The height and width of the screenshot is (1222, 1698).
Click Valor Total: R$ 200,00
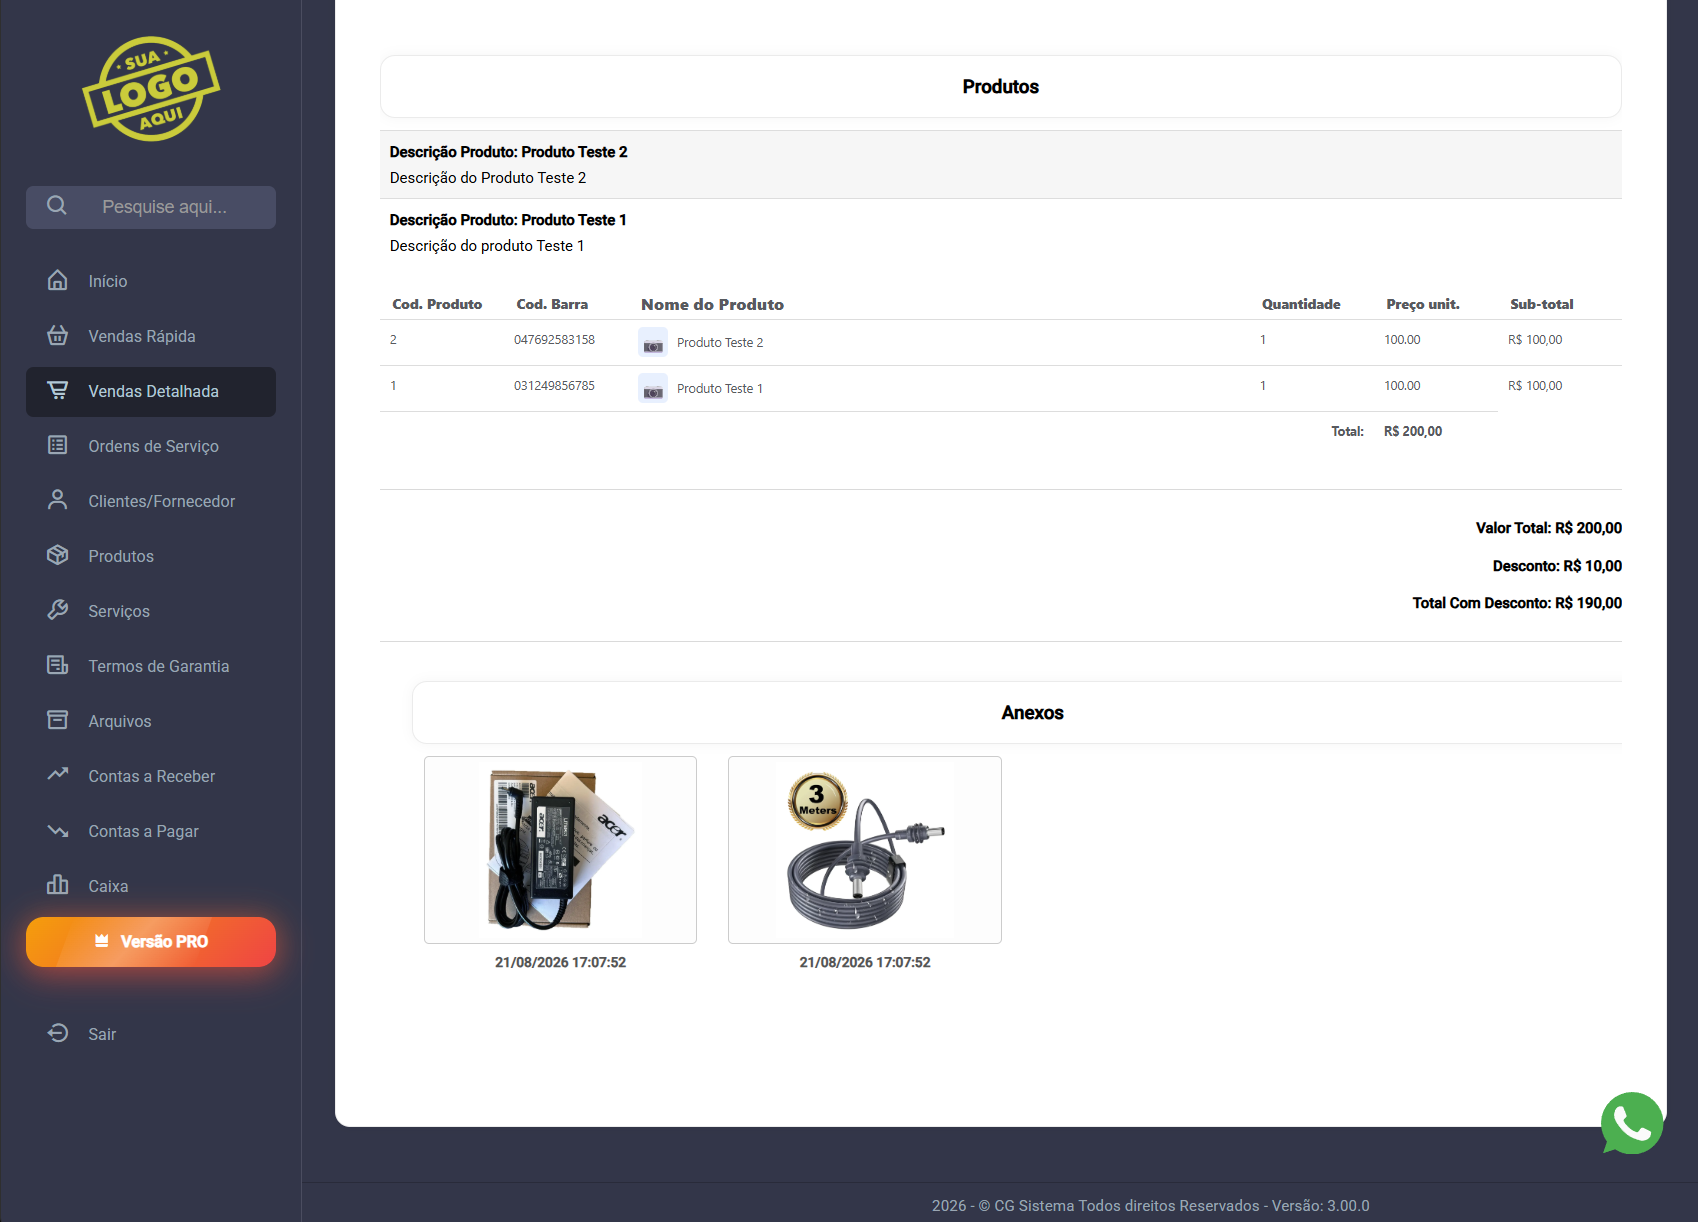click(1549, 528)
